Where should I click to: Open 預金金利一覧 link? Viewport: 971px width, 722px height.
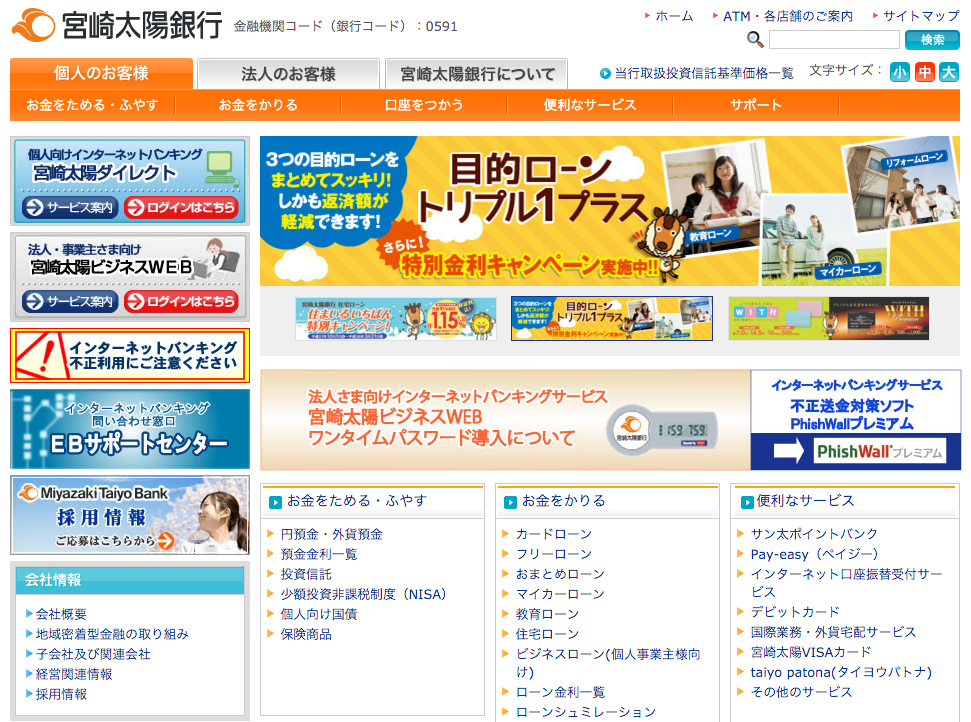(319, 554)
